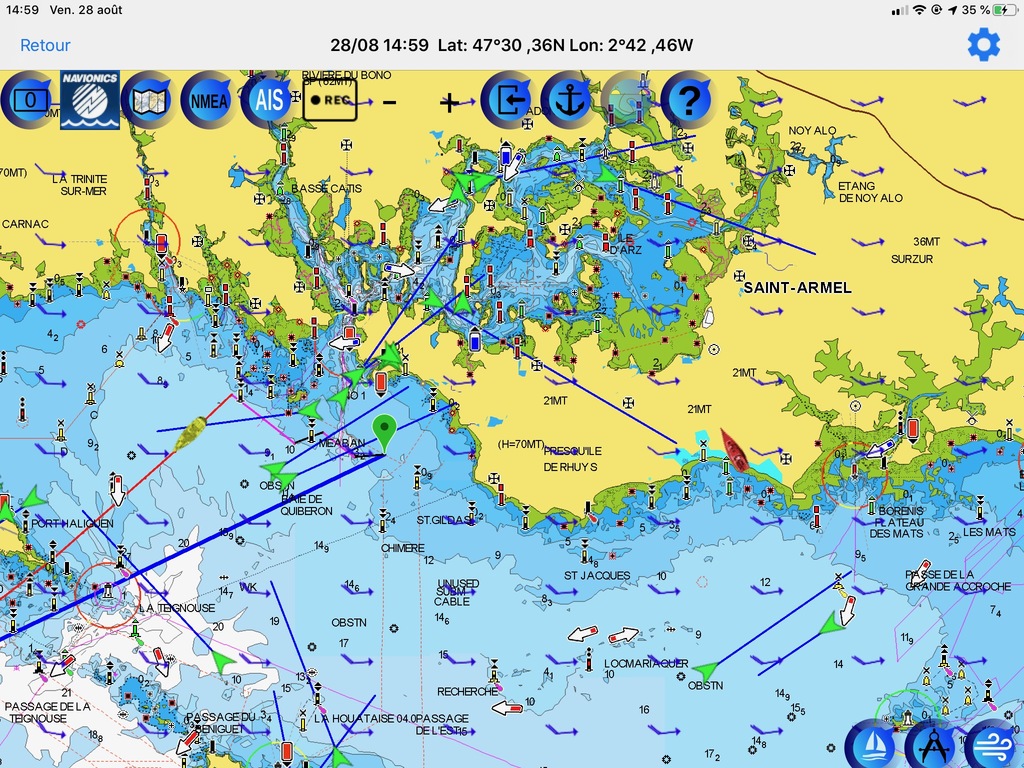Click the ST JACQUES label
Screen dimensions: 1024x768
(598, 575)
